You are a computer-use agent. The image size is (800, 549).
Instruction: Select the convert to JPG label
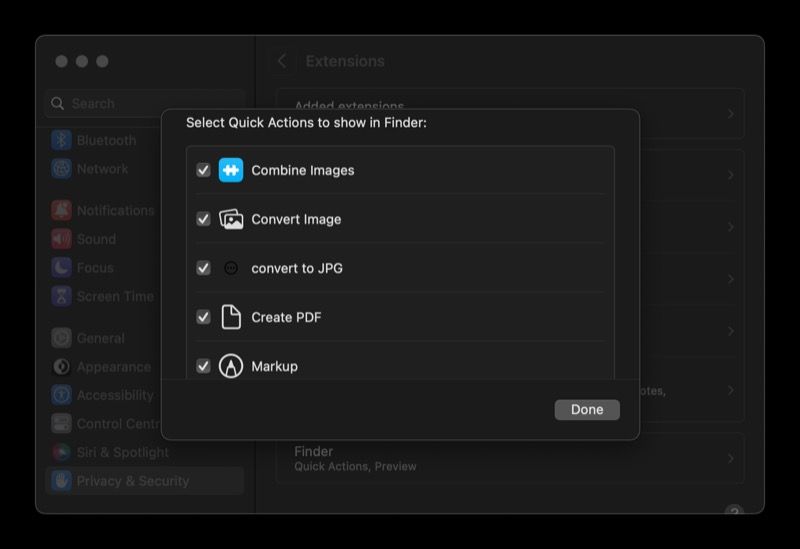297,268
